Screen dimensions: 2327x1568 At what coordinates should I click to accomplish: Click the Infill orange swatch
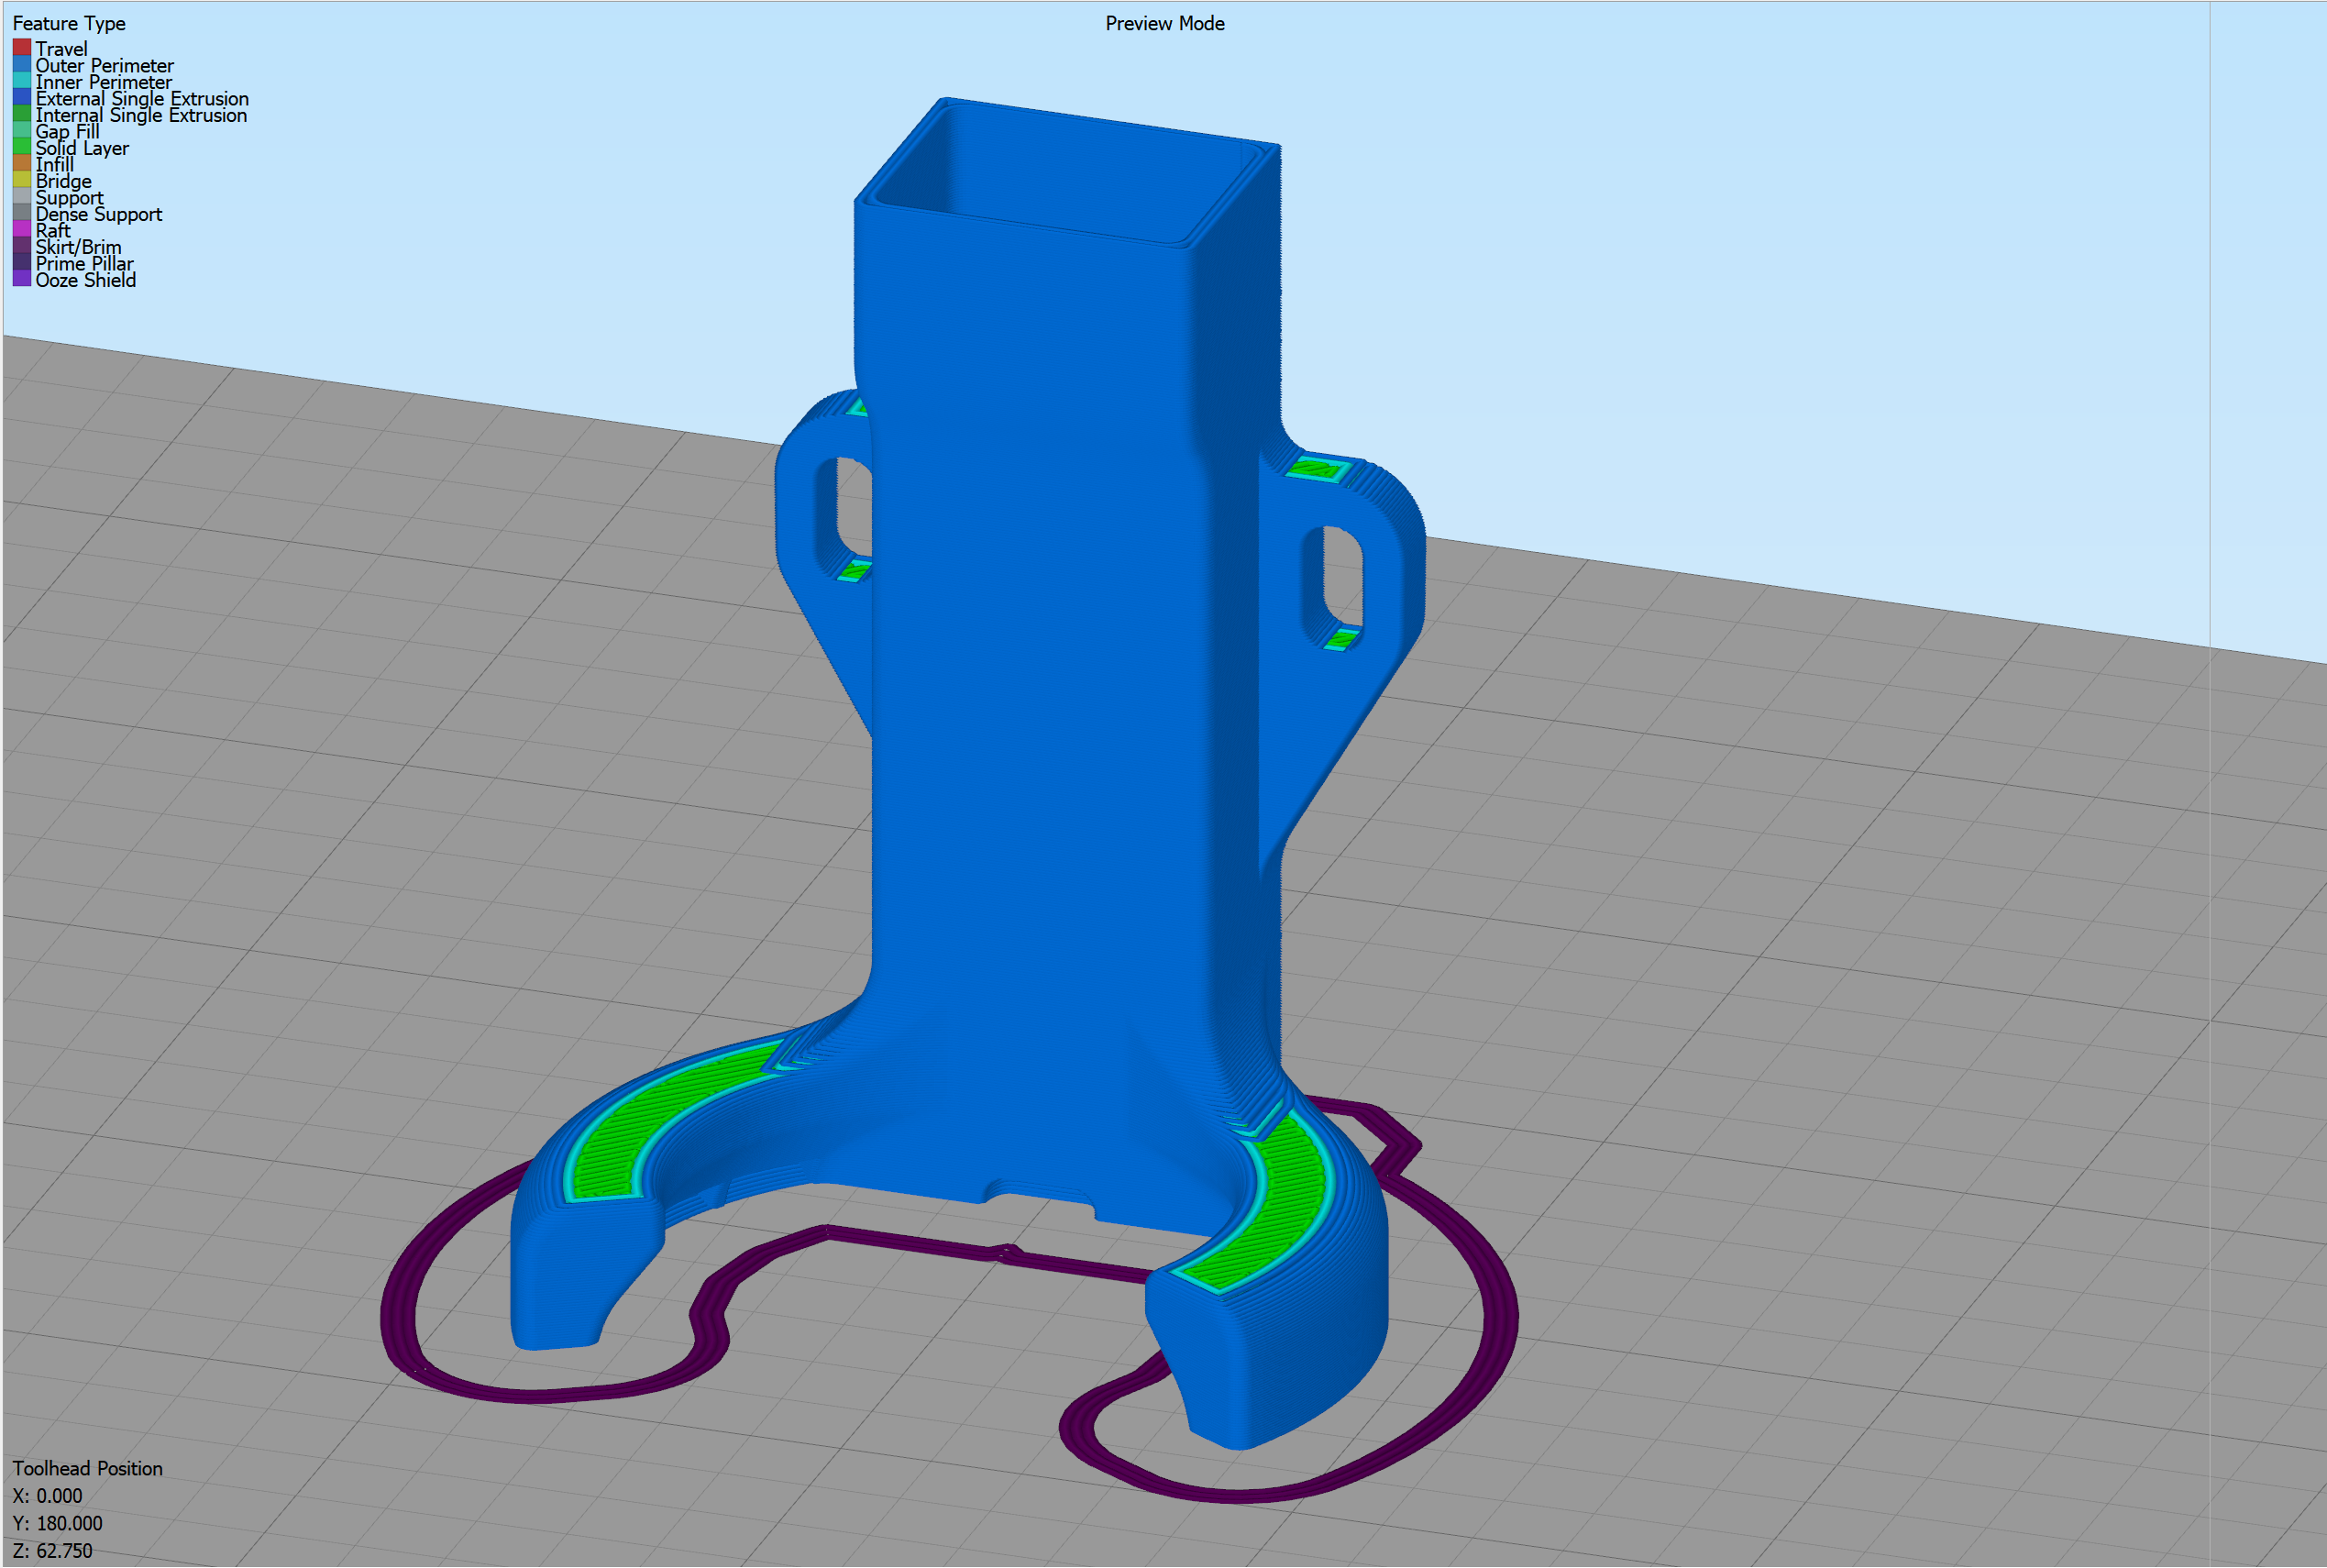[x=21, y=163]
